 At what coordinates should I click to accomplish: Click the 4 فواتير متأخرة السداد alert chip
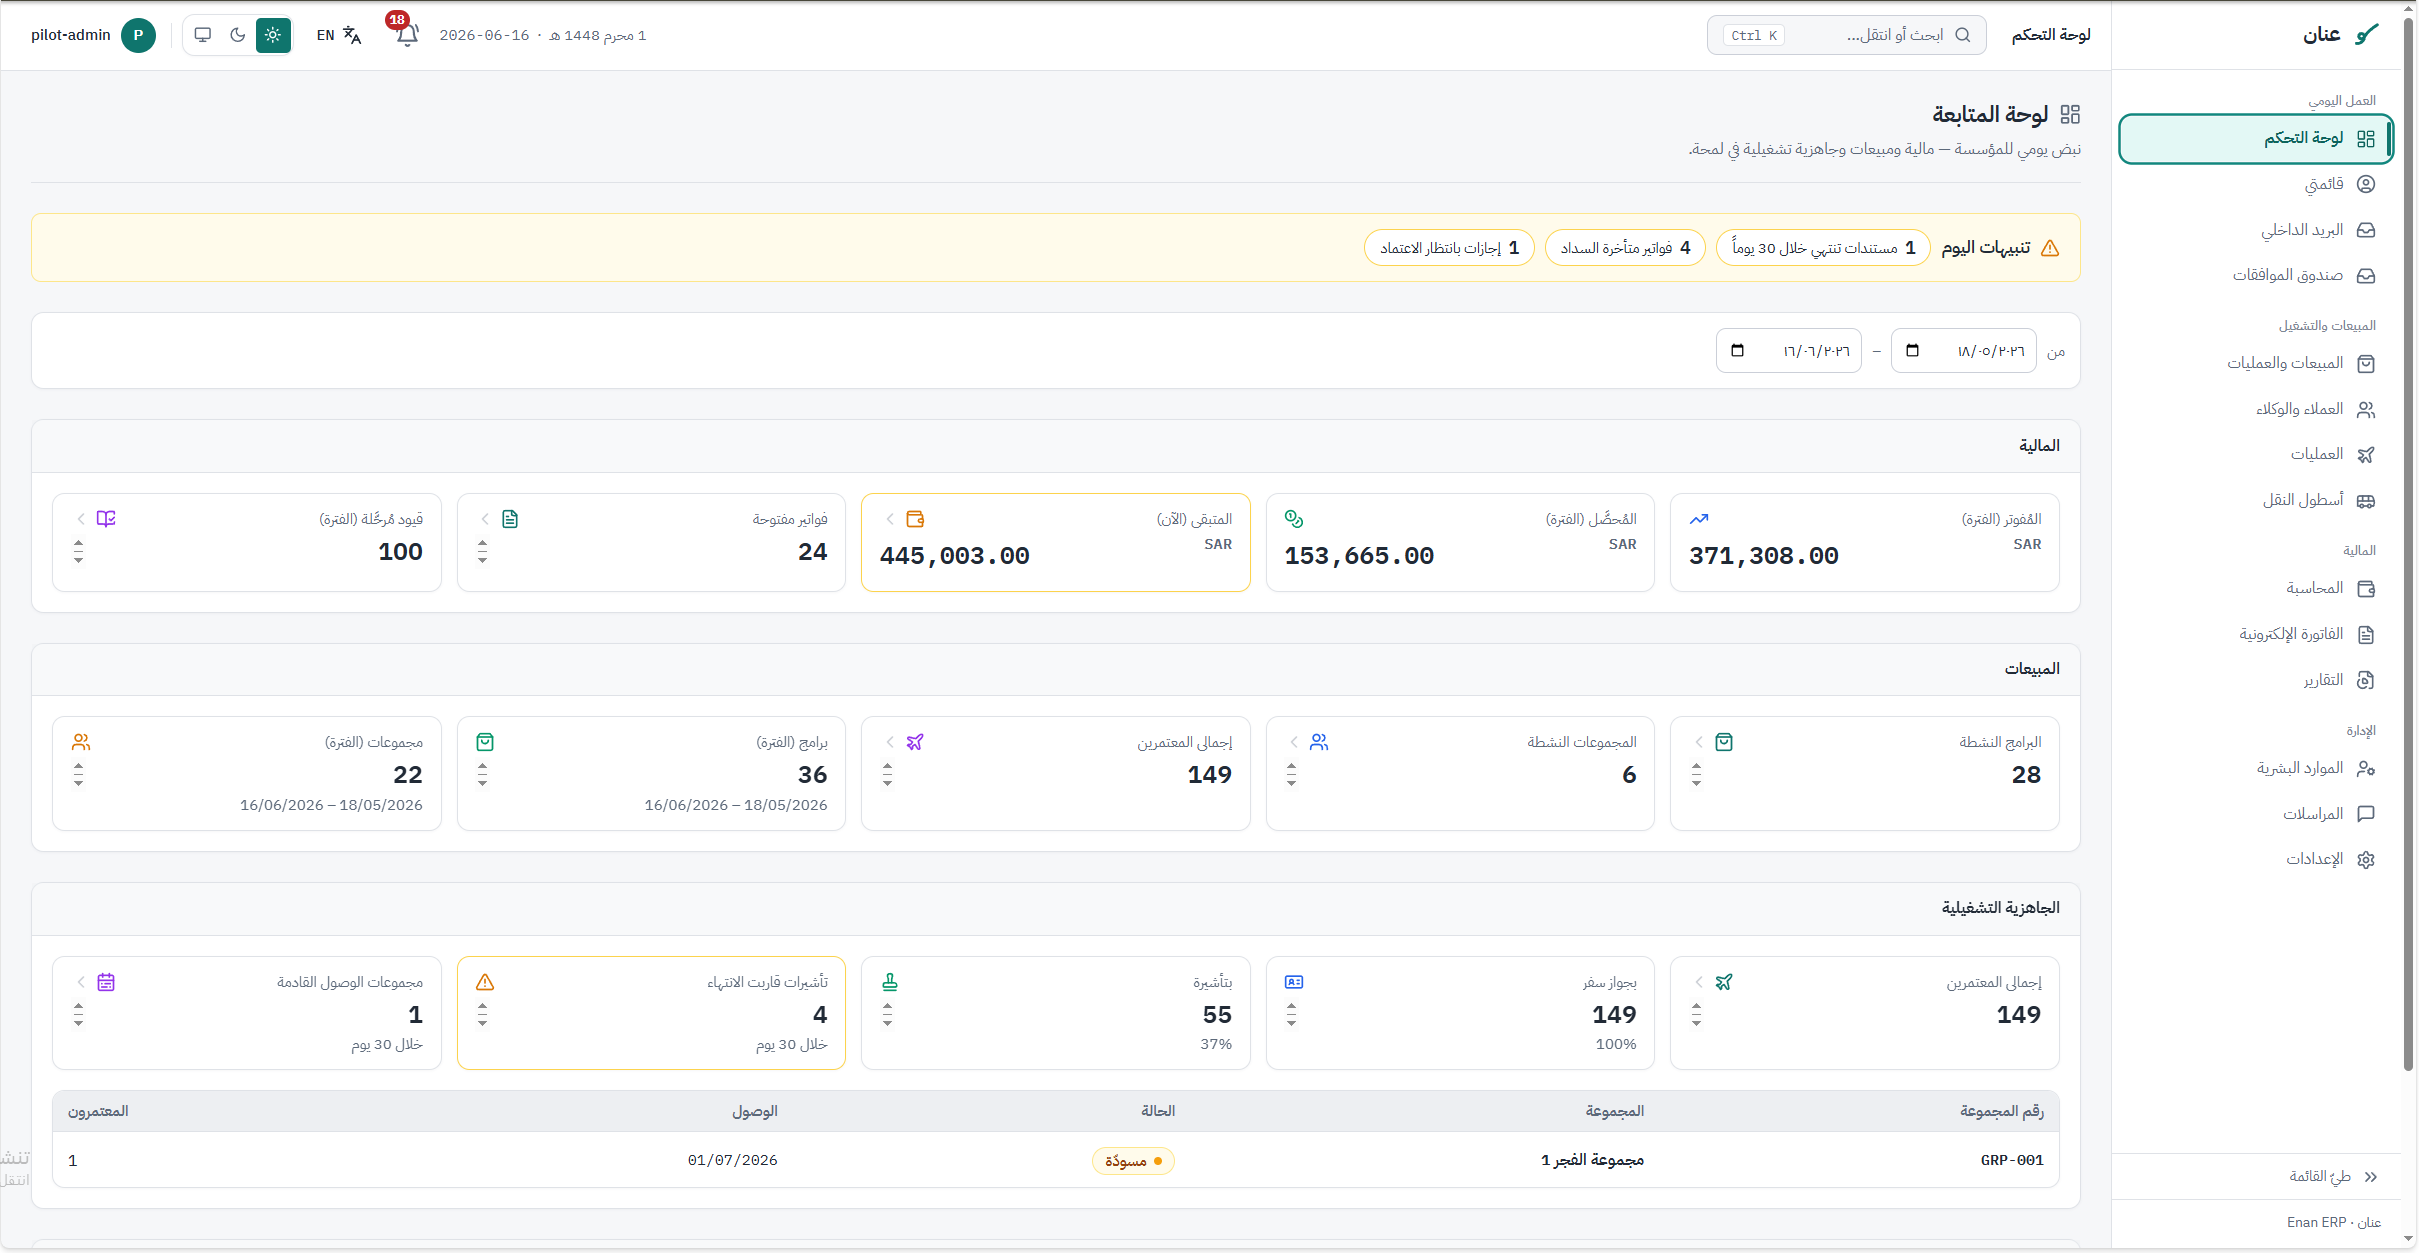click(1625, 248)
